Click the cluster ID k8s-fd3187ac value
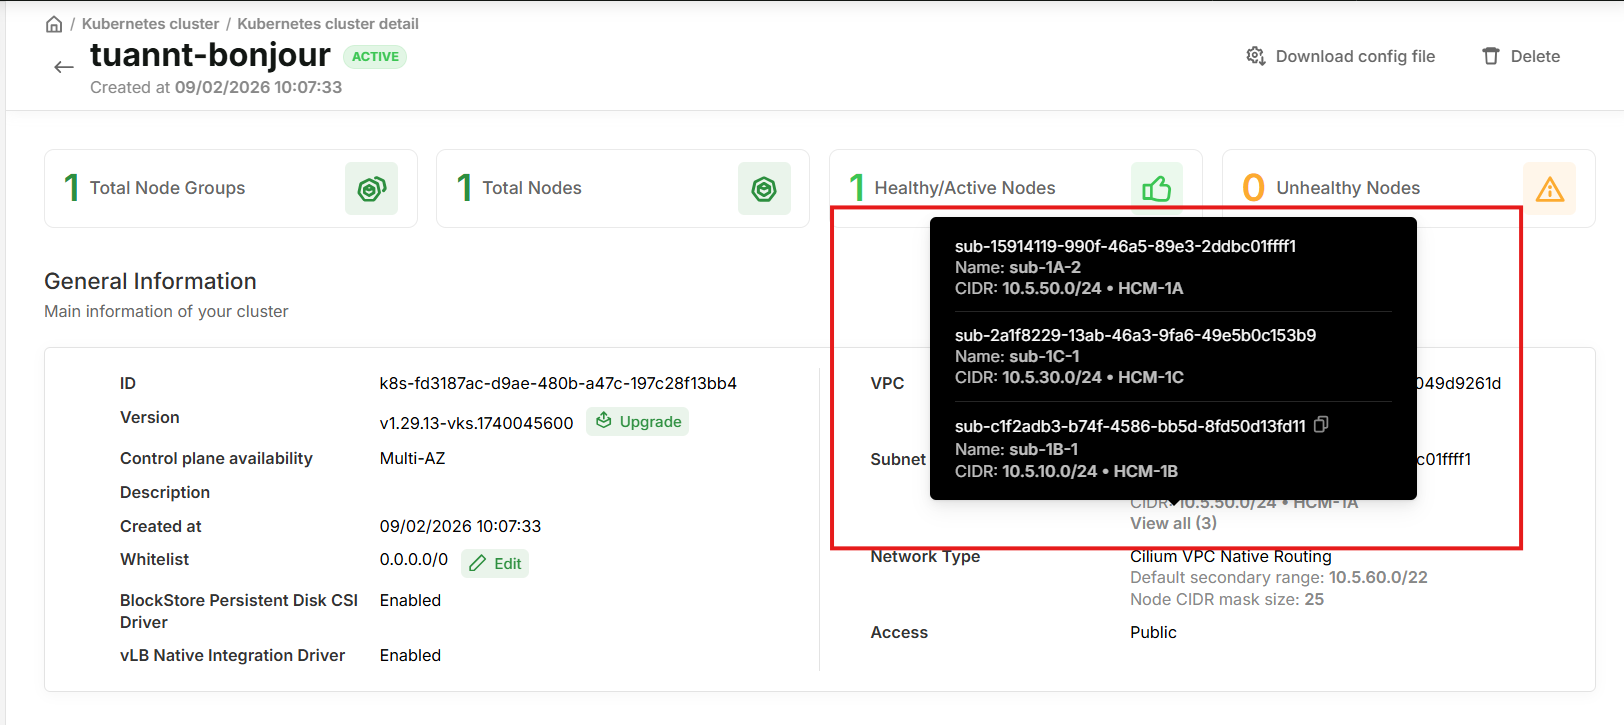1624x725 pixels. tap(558, 383)
